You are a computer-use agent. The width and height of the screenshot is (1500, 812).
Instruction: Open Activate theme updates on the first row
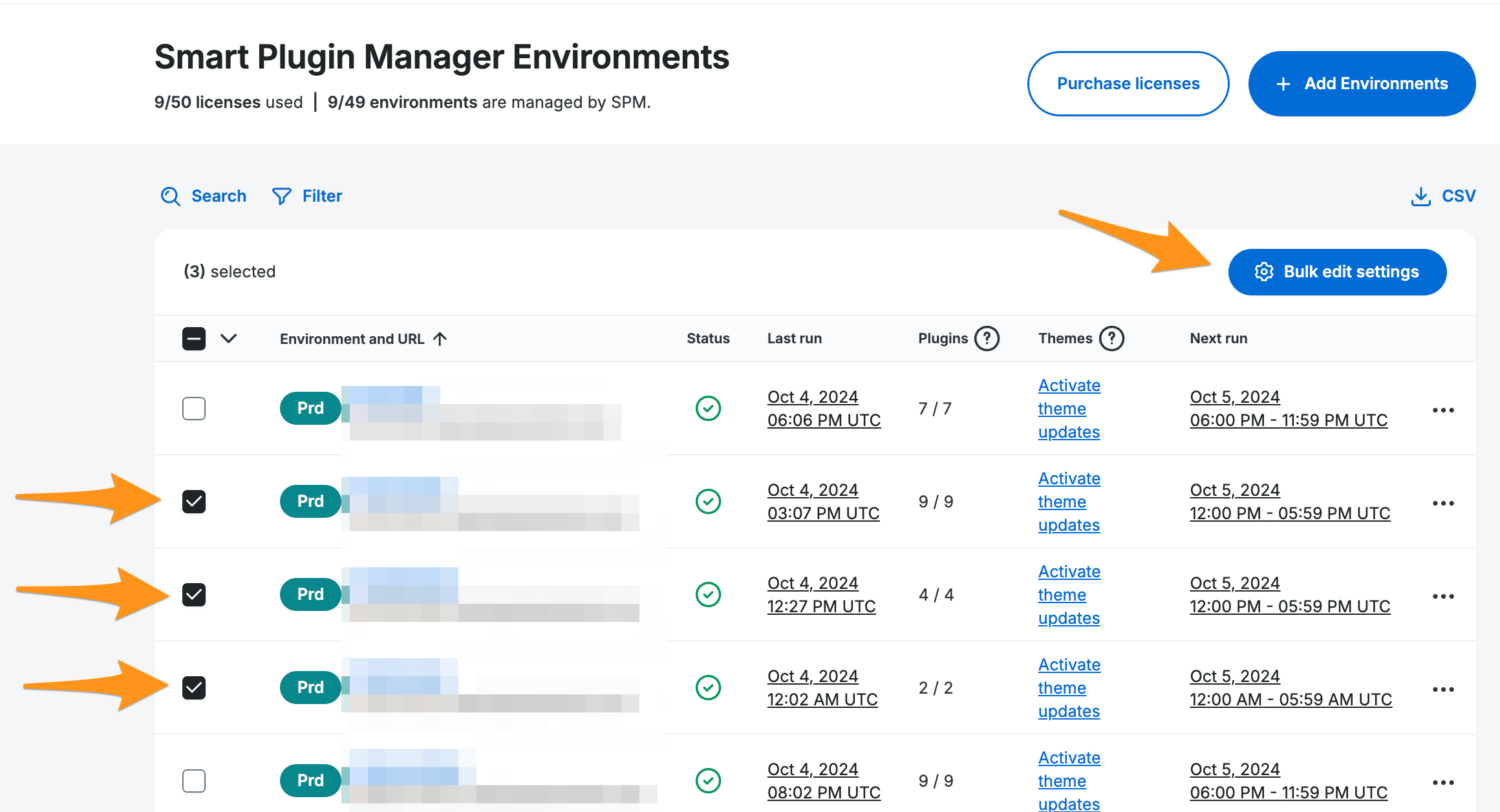[1068, 408]
